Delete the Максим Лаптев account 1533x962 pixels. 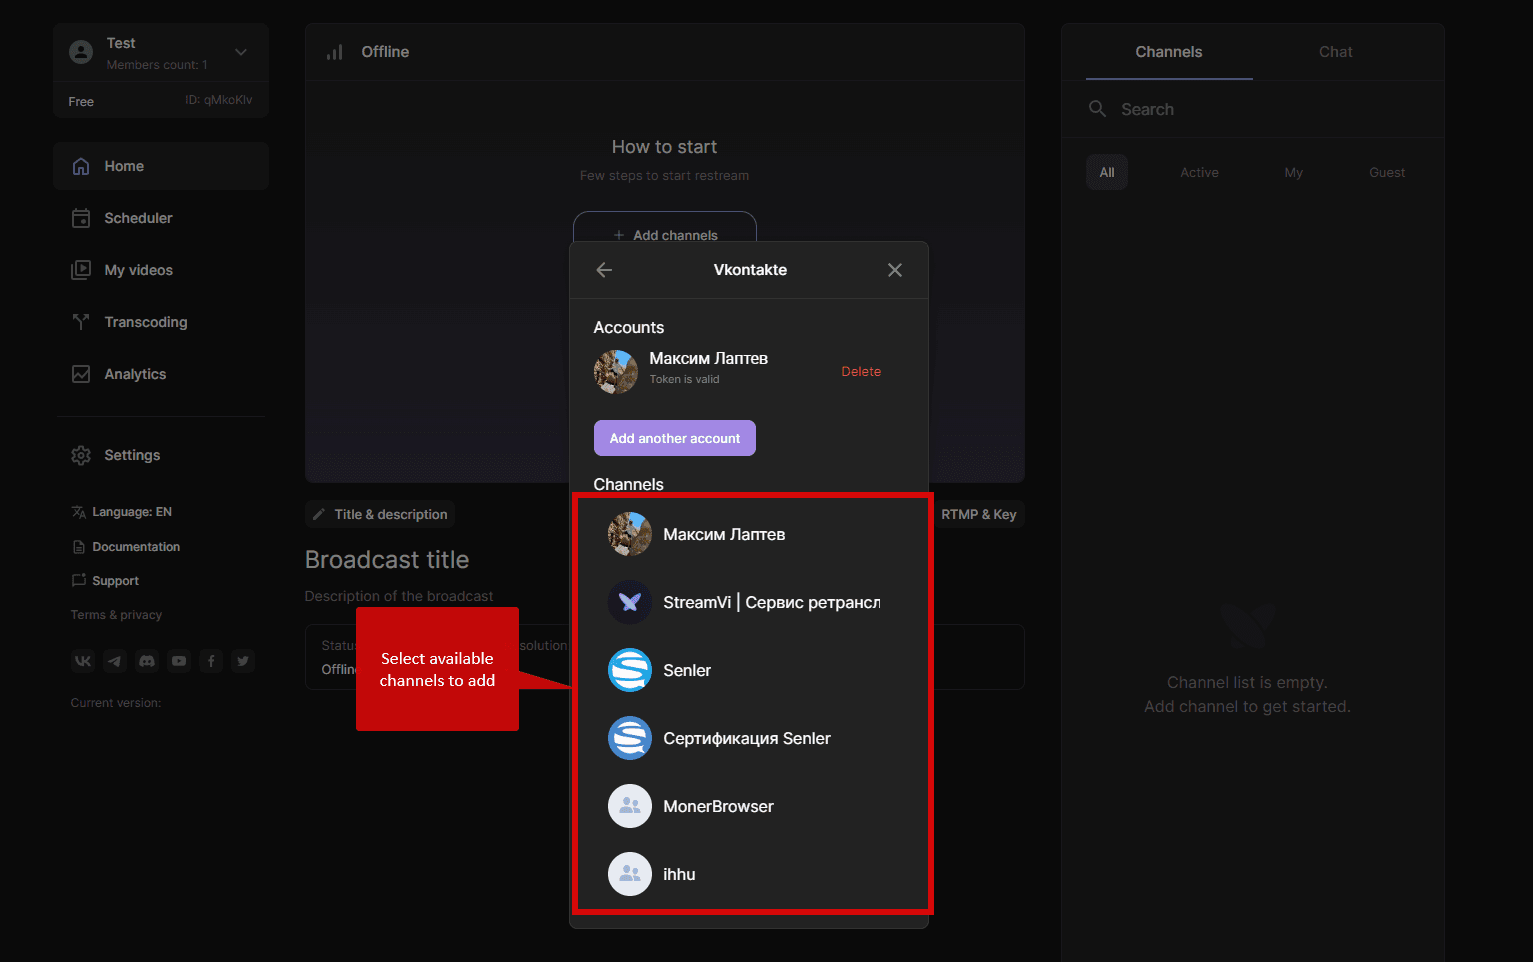[861, 371]
